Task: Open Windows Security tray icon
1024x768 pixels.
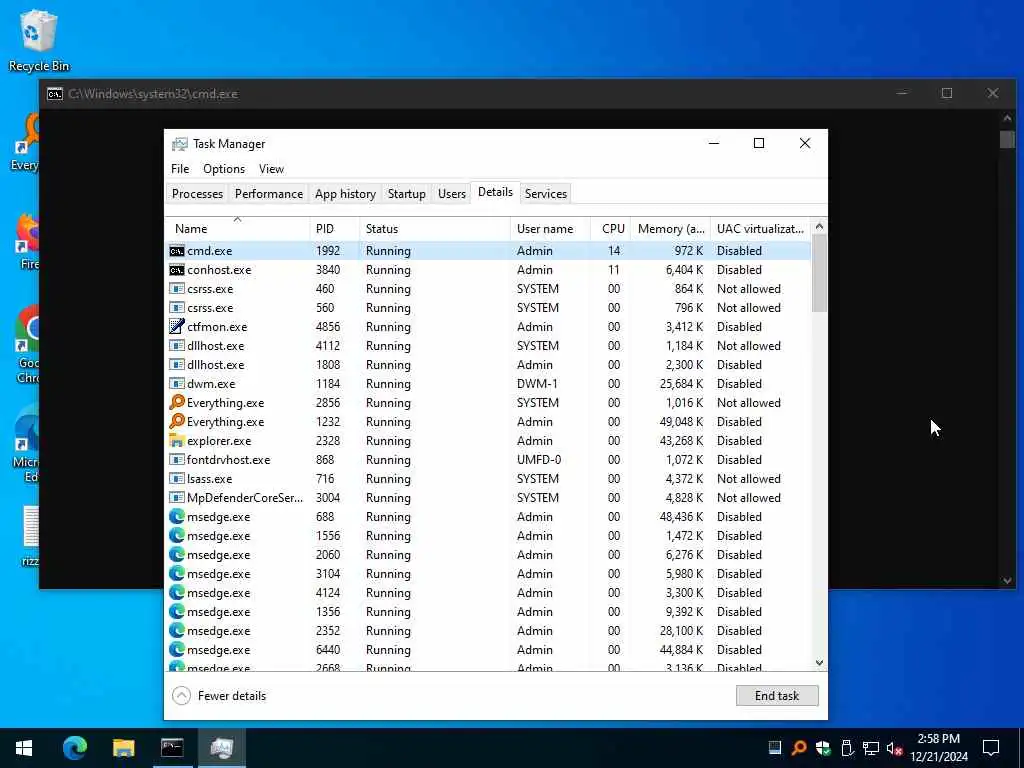Action: click(823, 748)
